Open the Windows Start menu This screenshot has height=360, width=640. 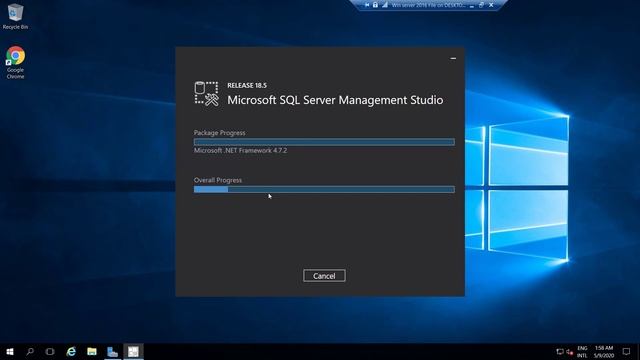pyautogui.click(x=10, y=351)
